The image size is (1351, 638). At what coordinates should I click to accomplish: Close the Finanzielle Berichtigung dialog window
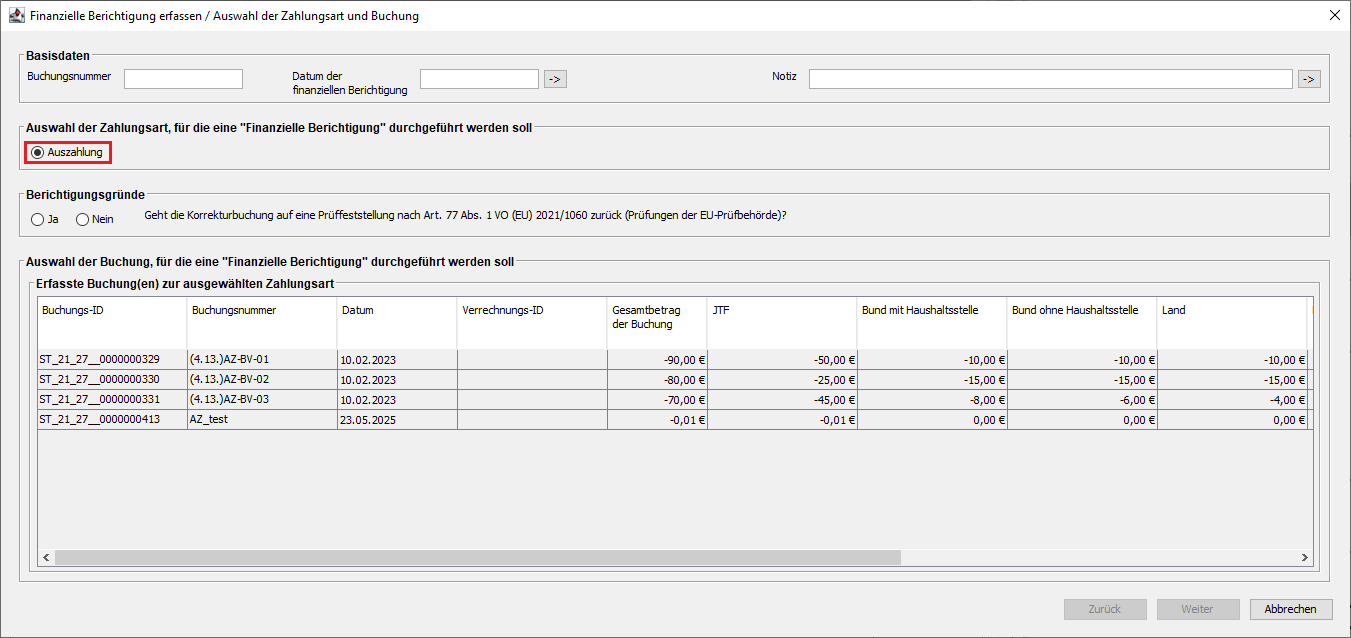pos(1334,16)
